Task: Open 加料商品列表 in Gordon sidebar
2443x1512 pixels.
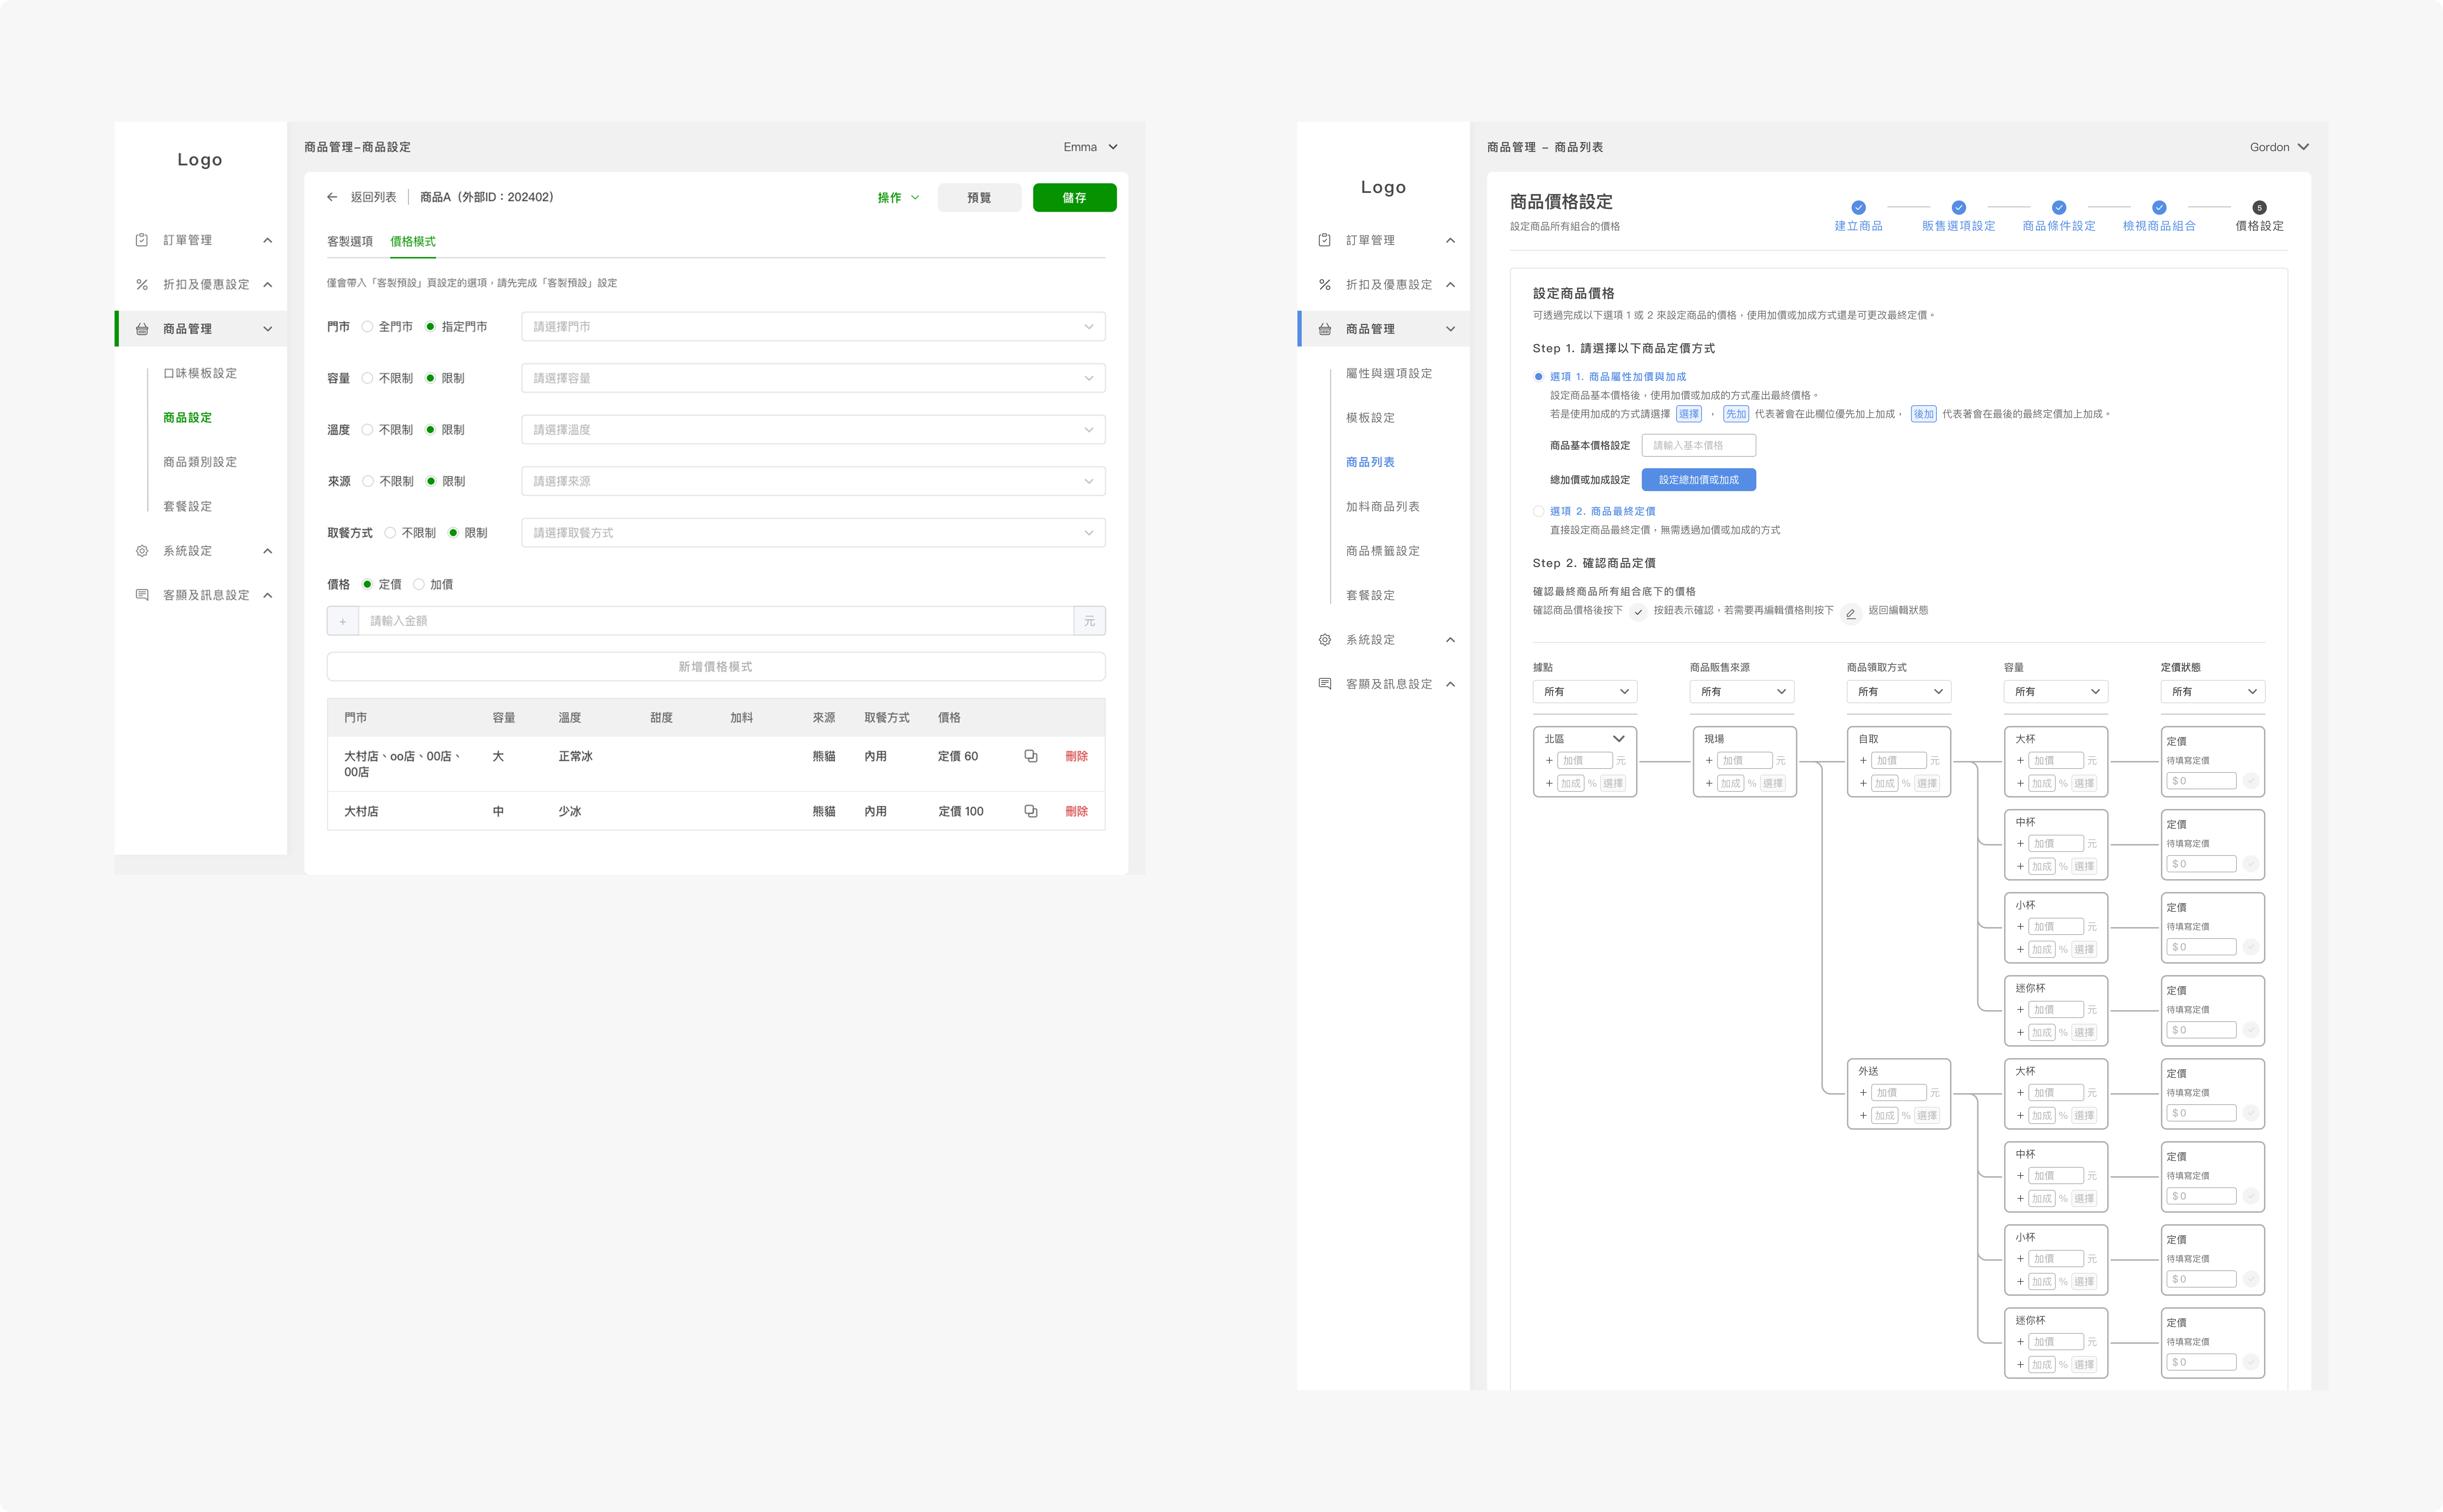Action: (1383, 507)
